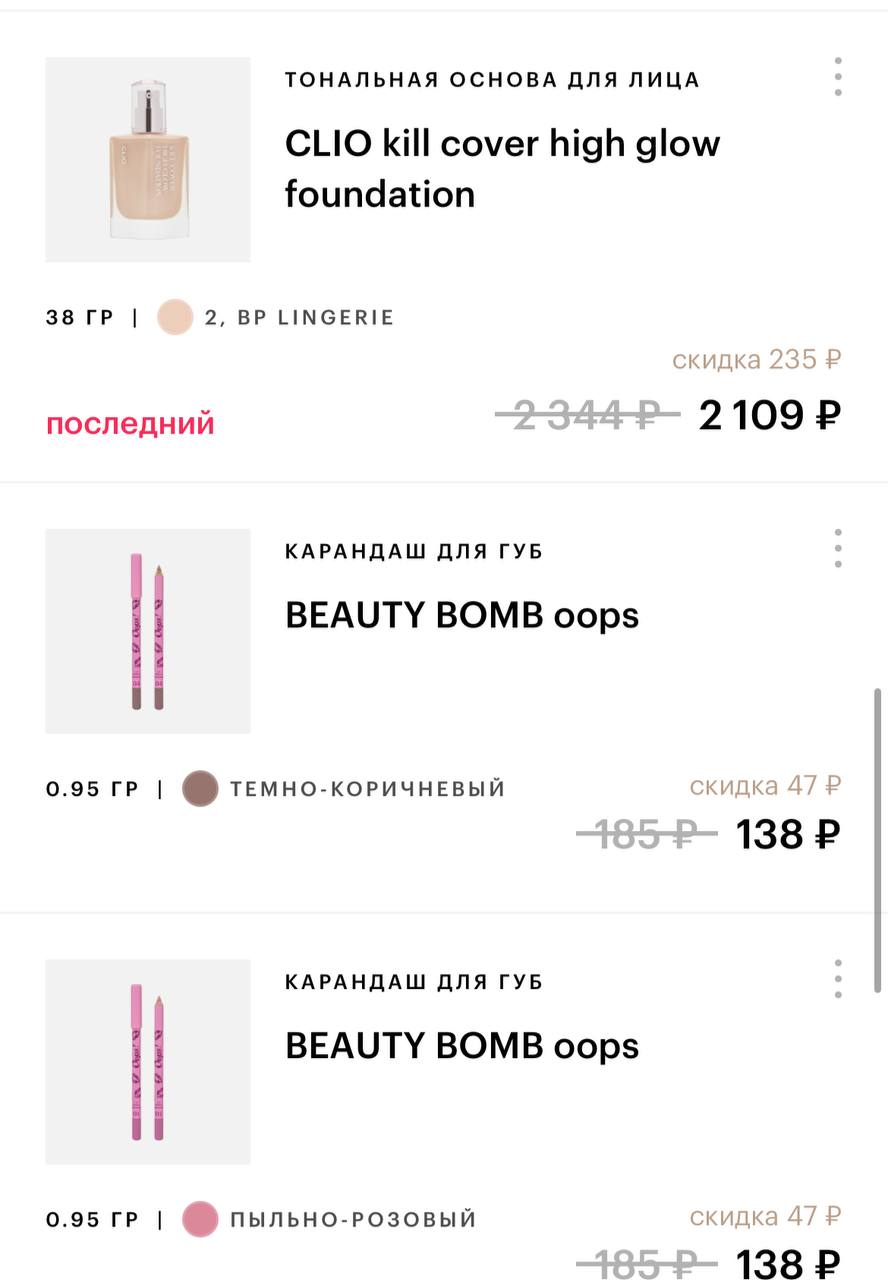Open second BEAUTY BOMB oops product title

click(x=462, y=1046)
